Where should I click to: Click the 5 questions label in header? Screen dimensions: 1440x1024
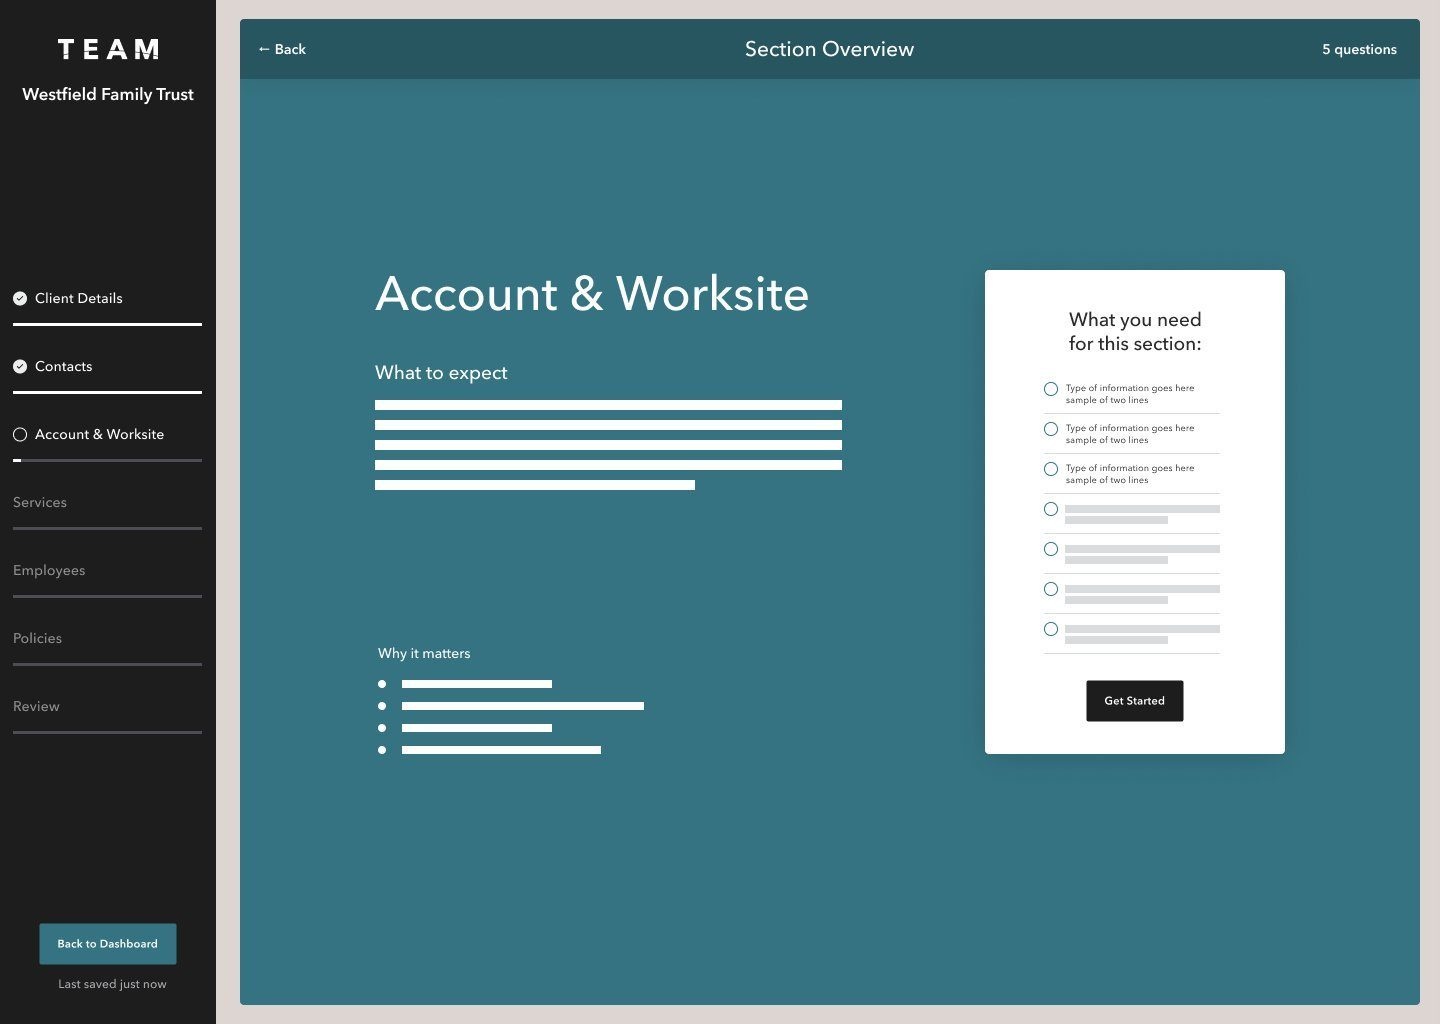click(1359, 49)
